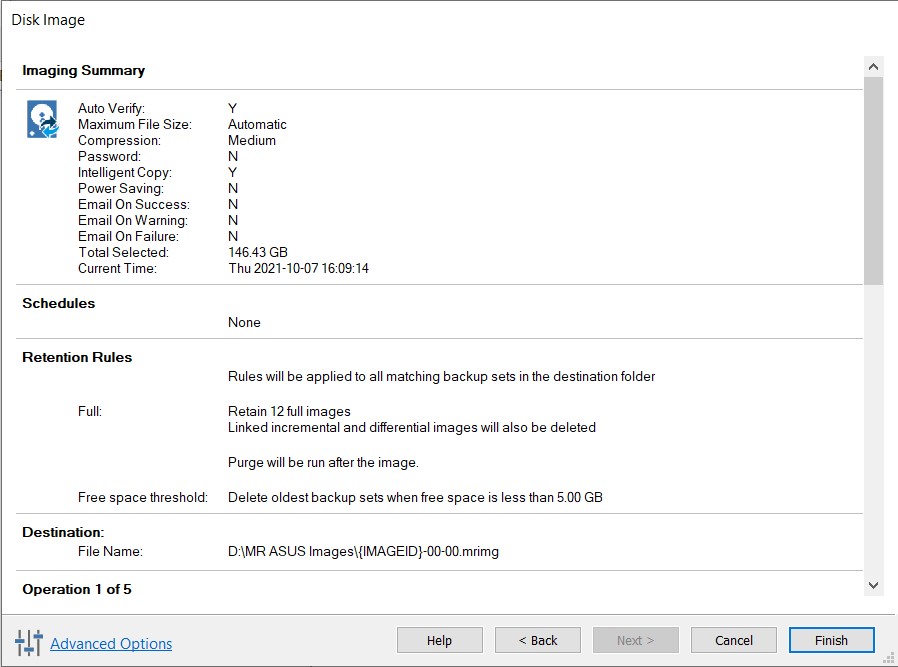Viewport: 898px width, 667px height.
Task: Click Finish to complete the wizard
Action: pos(831,640)
